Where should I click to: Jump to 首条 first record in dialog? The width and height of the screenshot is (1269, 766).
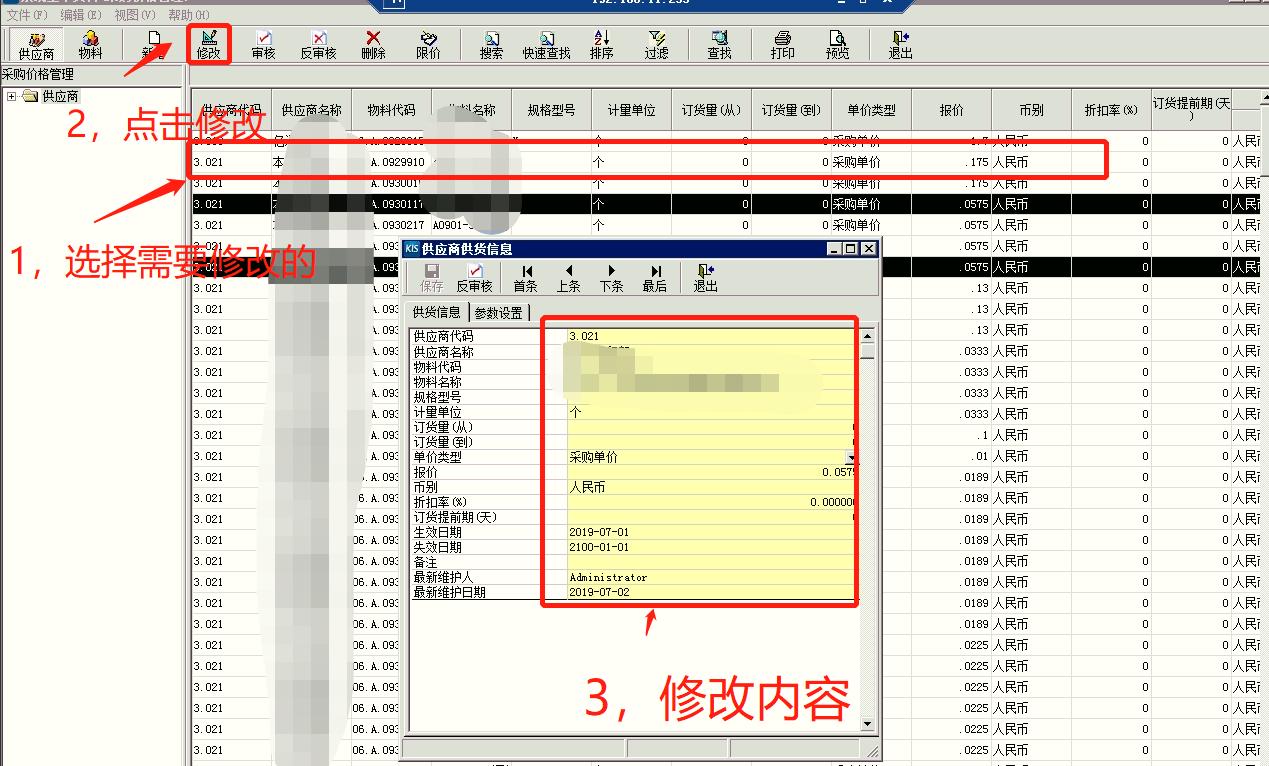tap(527, 275)
